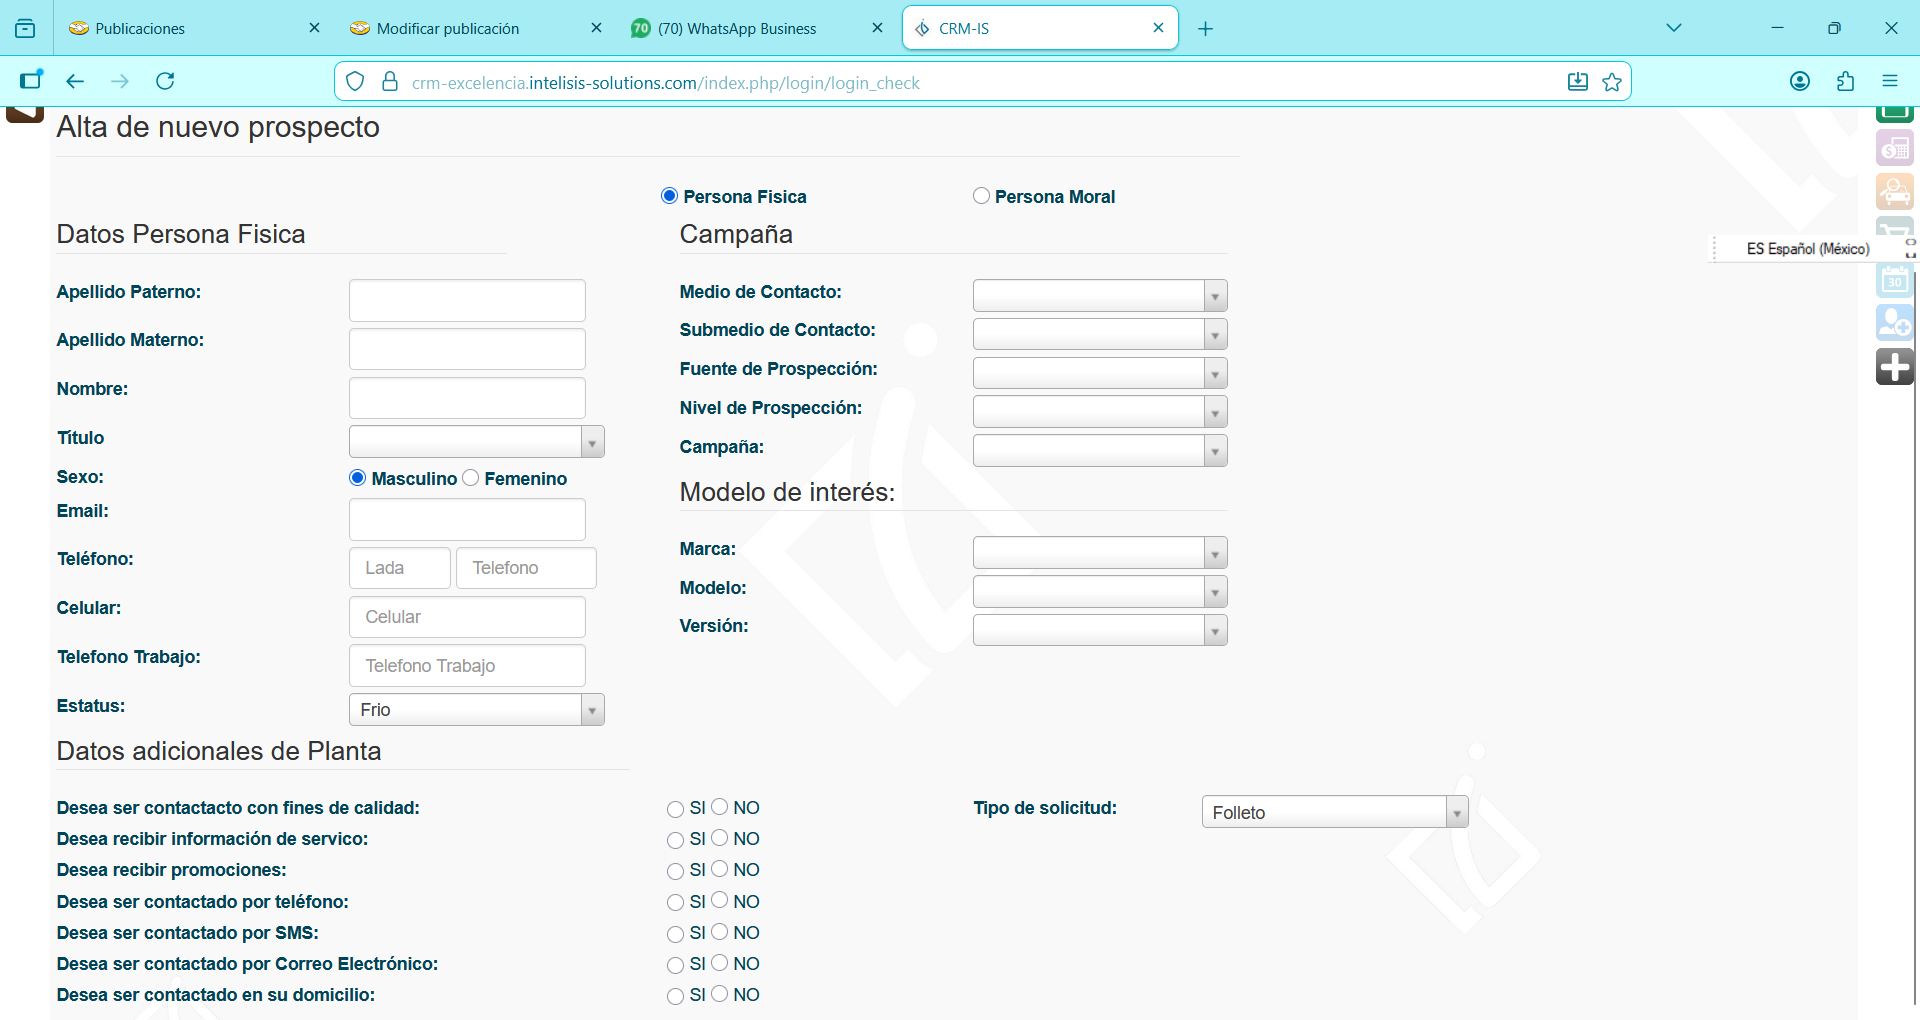
Task: Click the orange car search sidebar icon
Action: tap(1894, 192)
